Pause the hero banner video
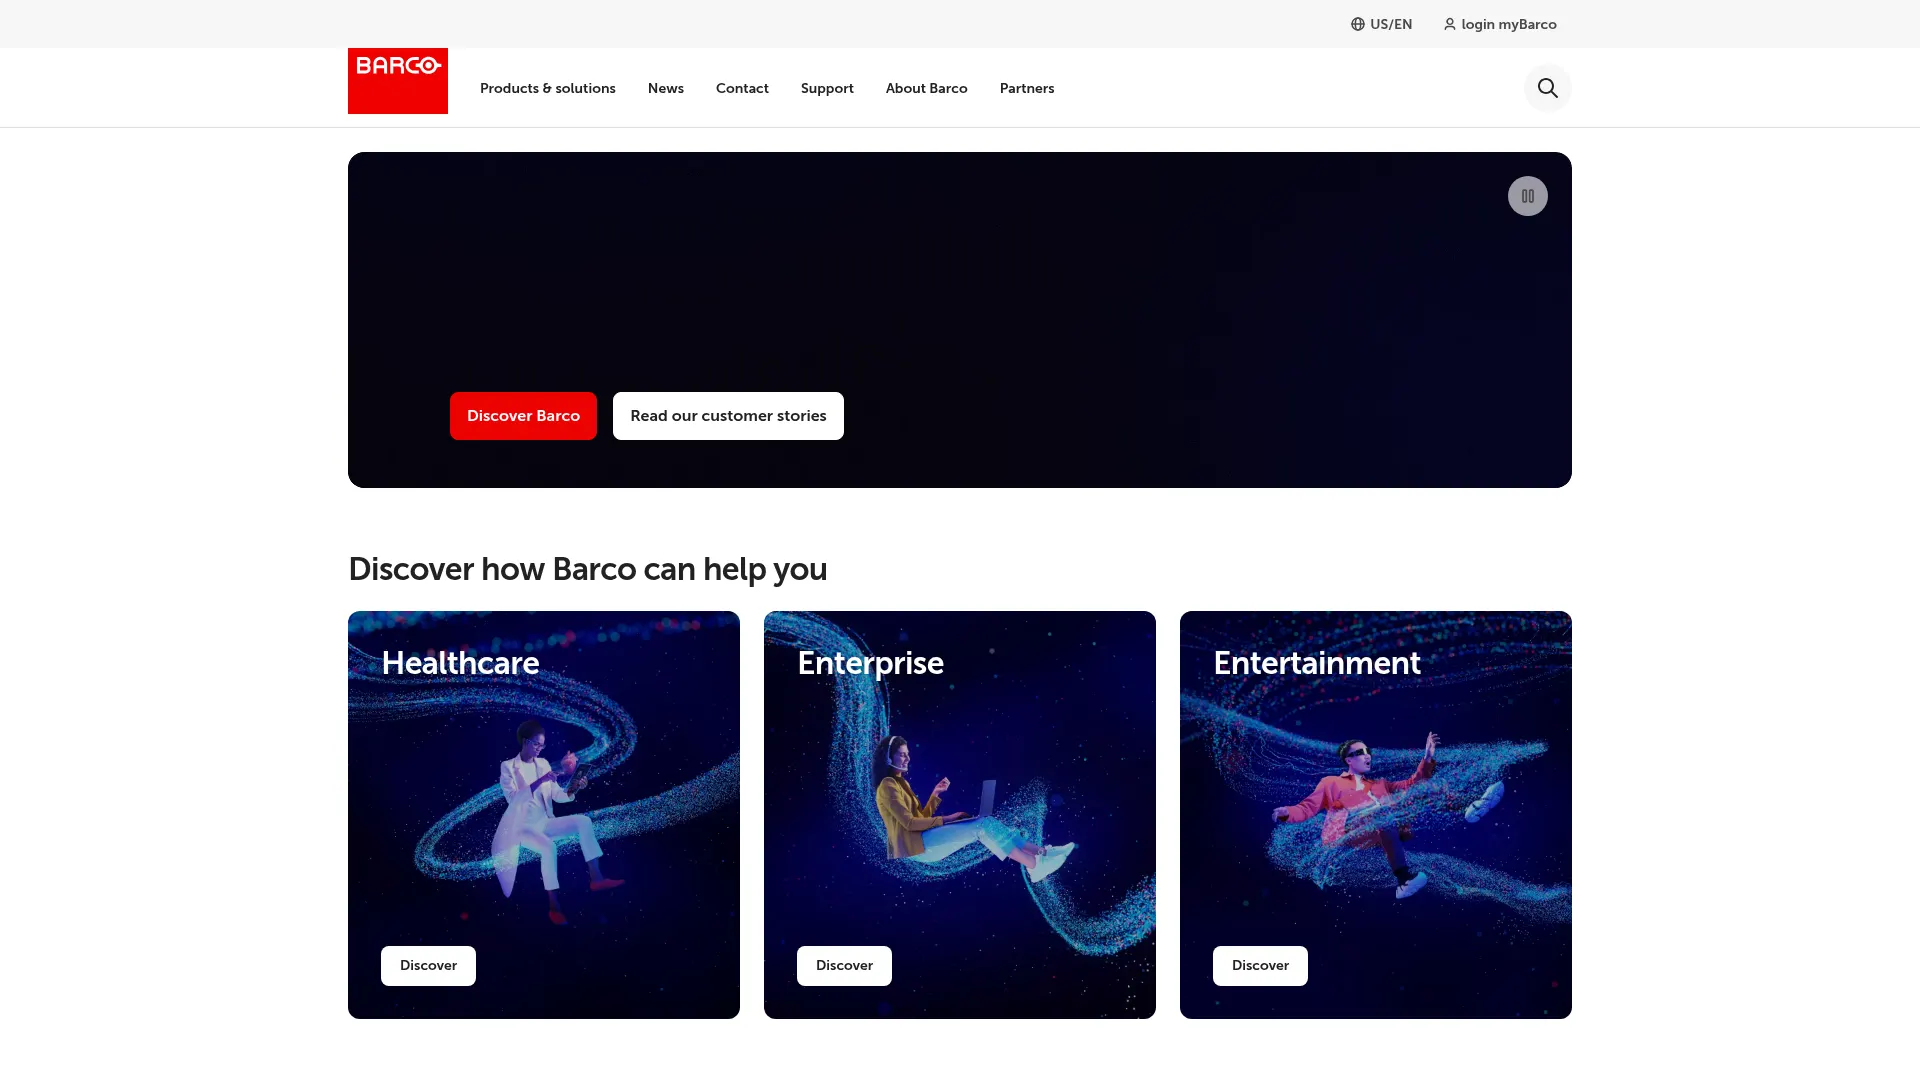The image size is (1920, 1080). [x=1527, y=196]
